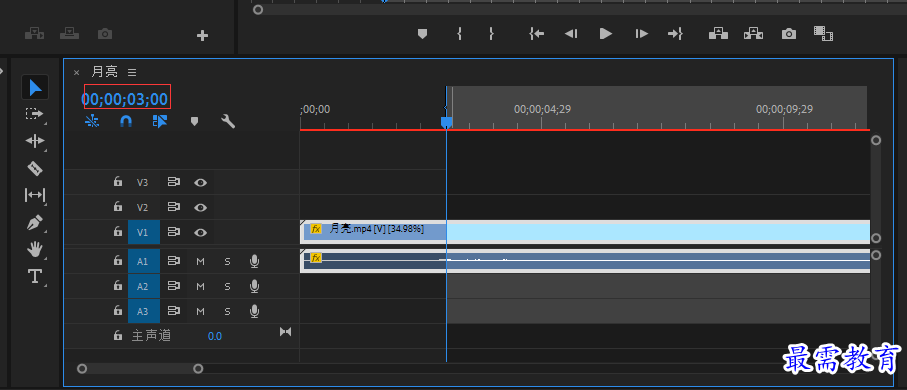Toggle sync lock on V2
The height and width of the screenshot is (390, 907).
(174, 207)
